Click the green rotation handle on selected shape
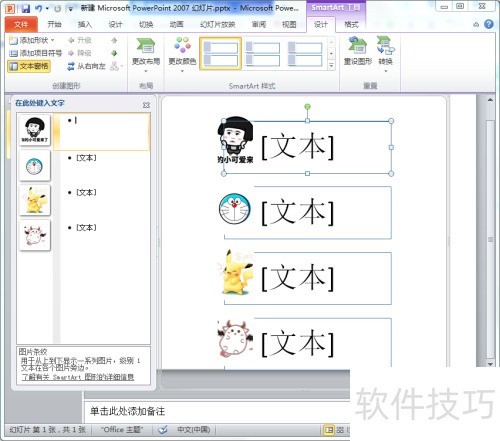The image size is (500, 441). (x=307, y=107)
